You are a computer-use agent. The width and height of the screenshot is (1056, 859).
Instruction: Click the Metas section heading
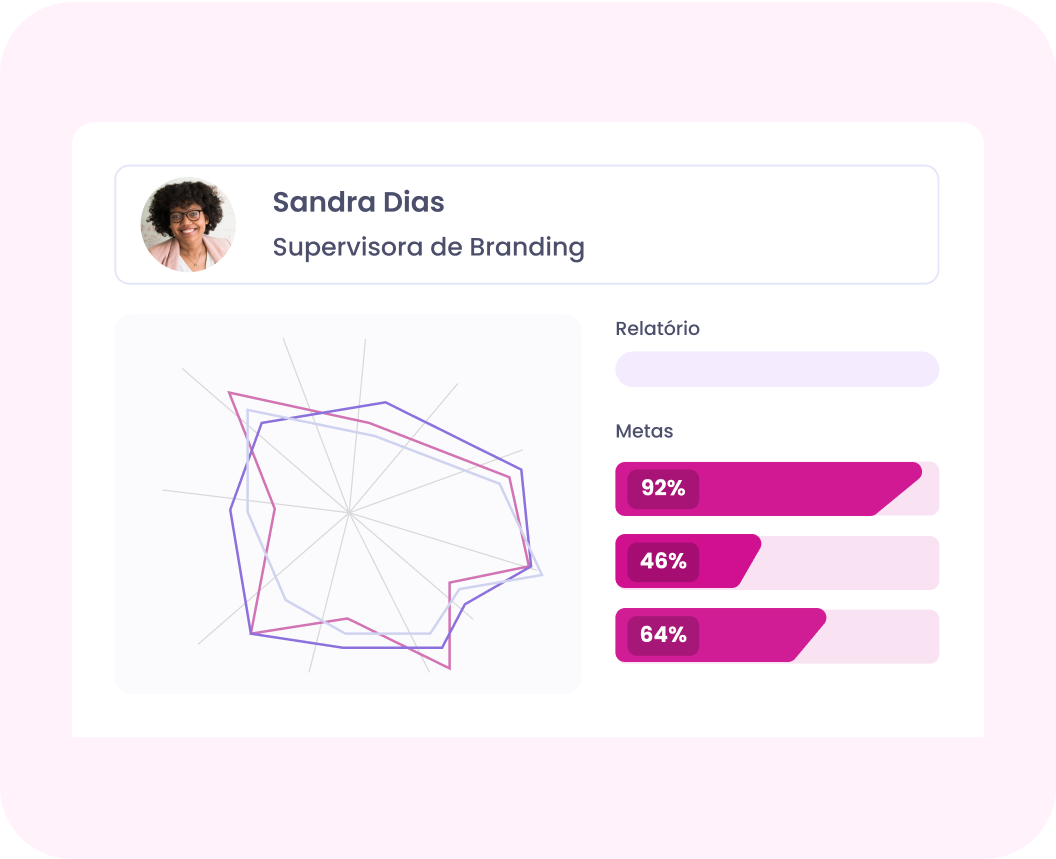pyautogui.click(x=644, y=431)
